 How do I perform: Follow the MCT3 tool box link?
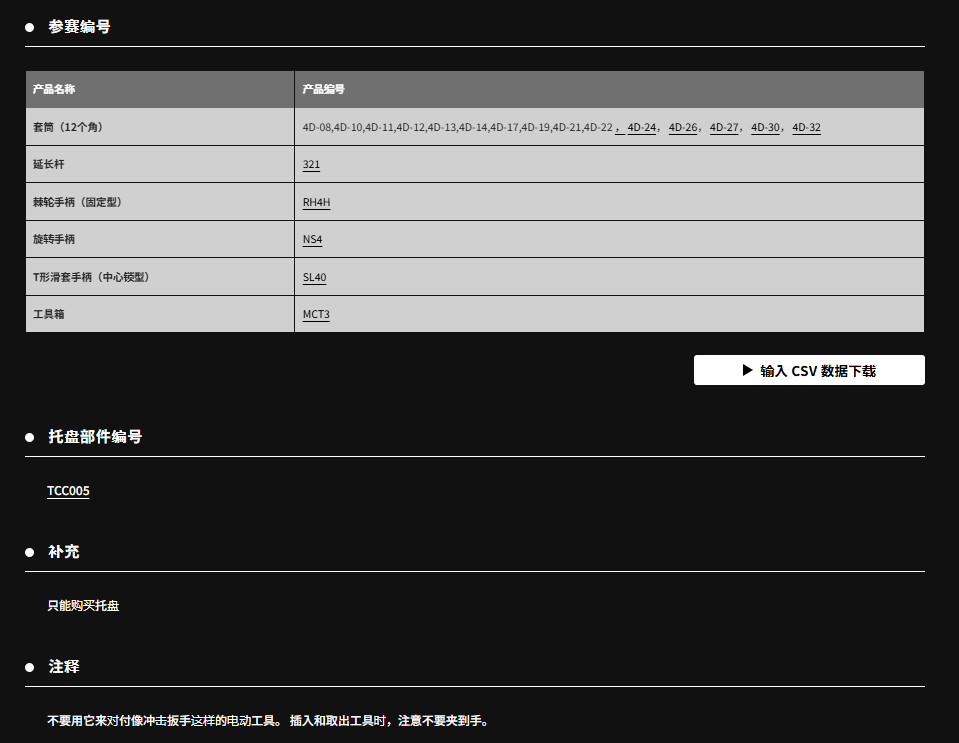(x=316, y=315)
